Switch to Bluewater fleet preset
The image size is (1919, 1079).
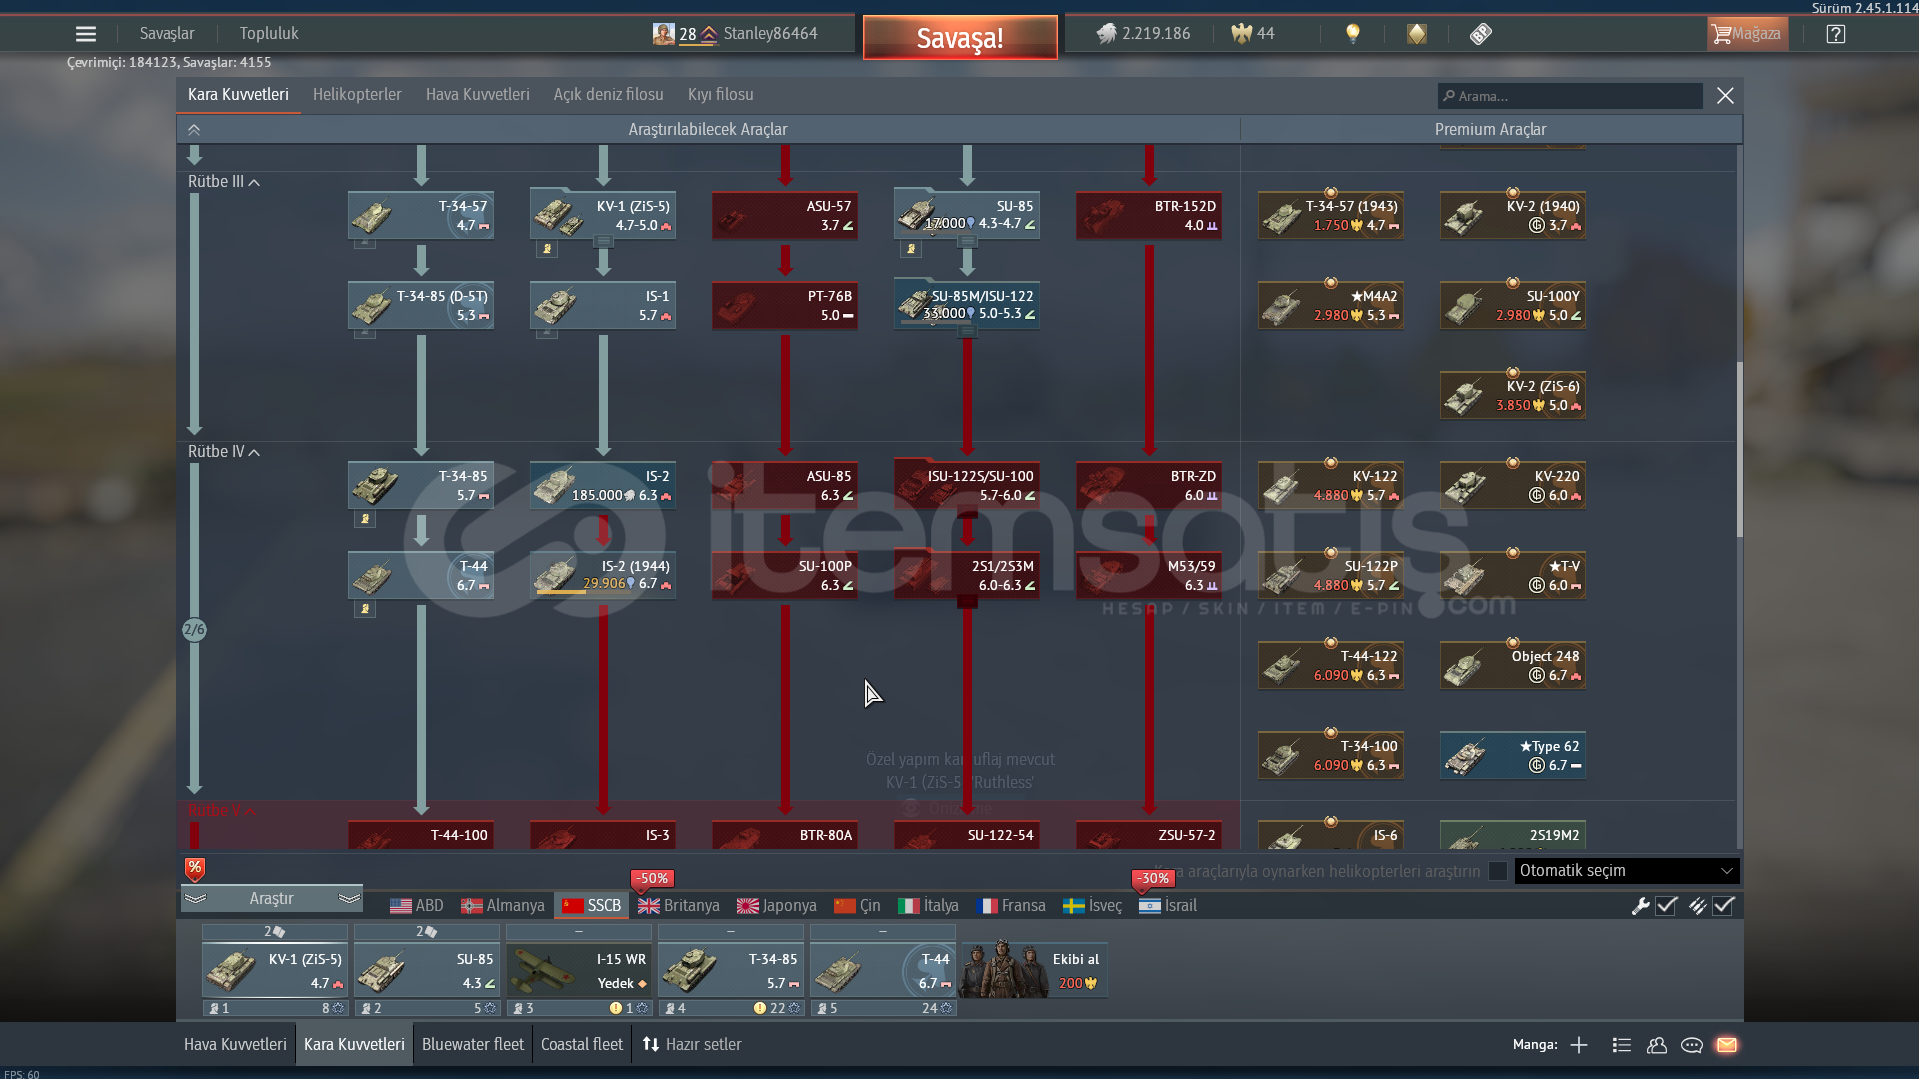[x=473, y=1045]
